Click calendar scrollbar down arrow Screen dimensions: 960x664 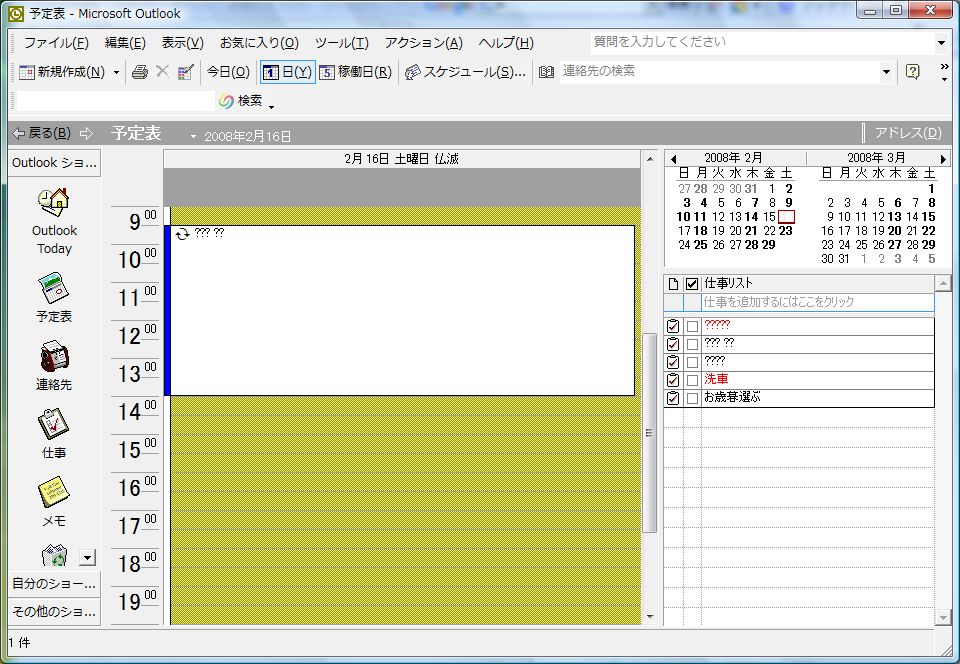pyautogui.click(x=650, y=616)
